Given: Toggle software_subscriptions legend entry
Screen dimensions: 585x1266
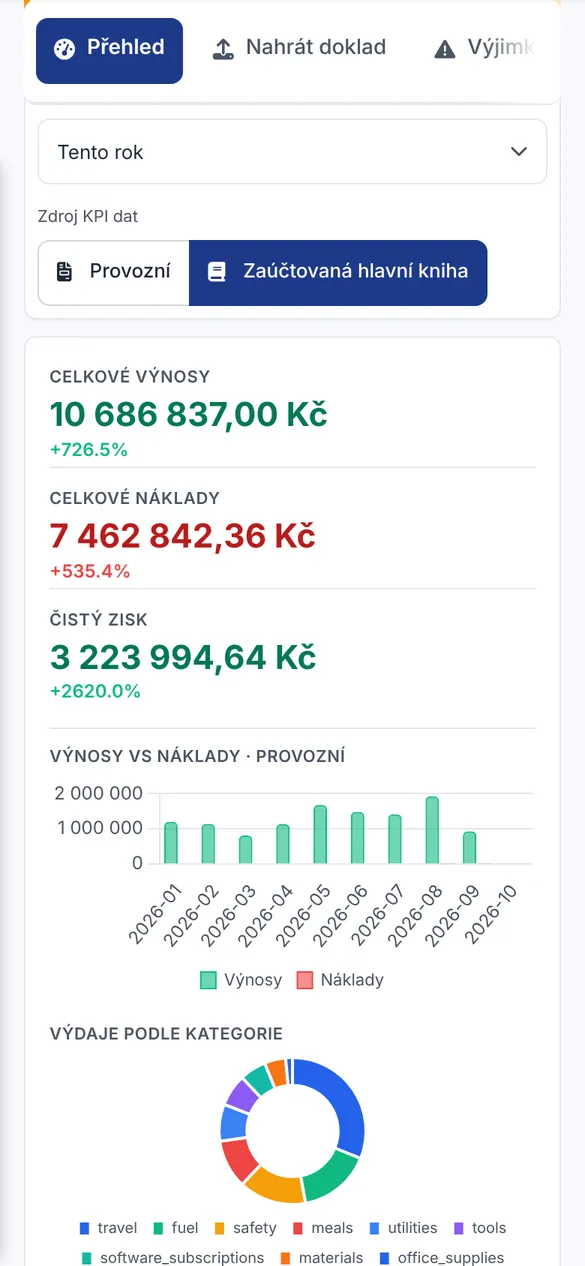Looking at the screenshot, I should click(172, 1258).
